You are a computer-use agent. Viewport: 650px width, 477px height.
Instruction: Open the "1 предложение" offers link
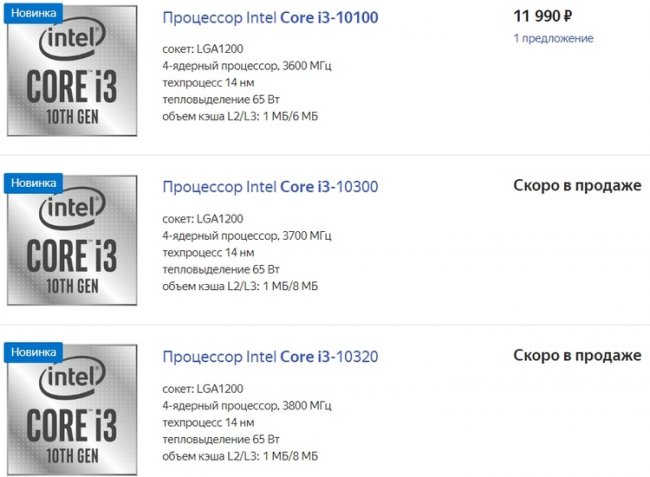coord(553,38)
